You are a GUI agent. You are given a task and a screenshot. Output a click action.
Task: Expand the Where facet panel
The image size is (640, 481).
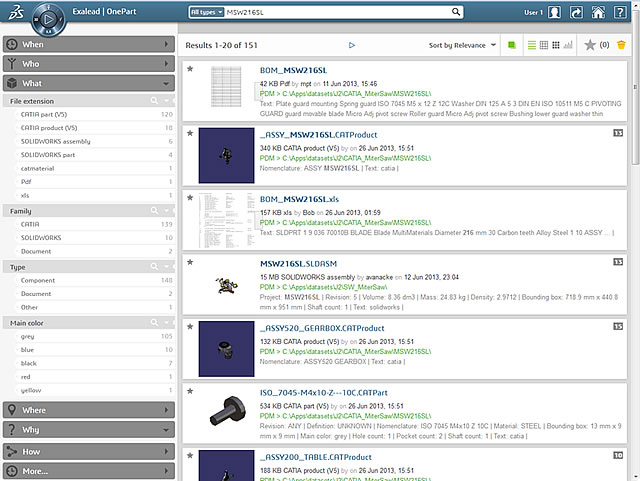click(89, 410)
